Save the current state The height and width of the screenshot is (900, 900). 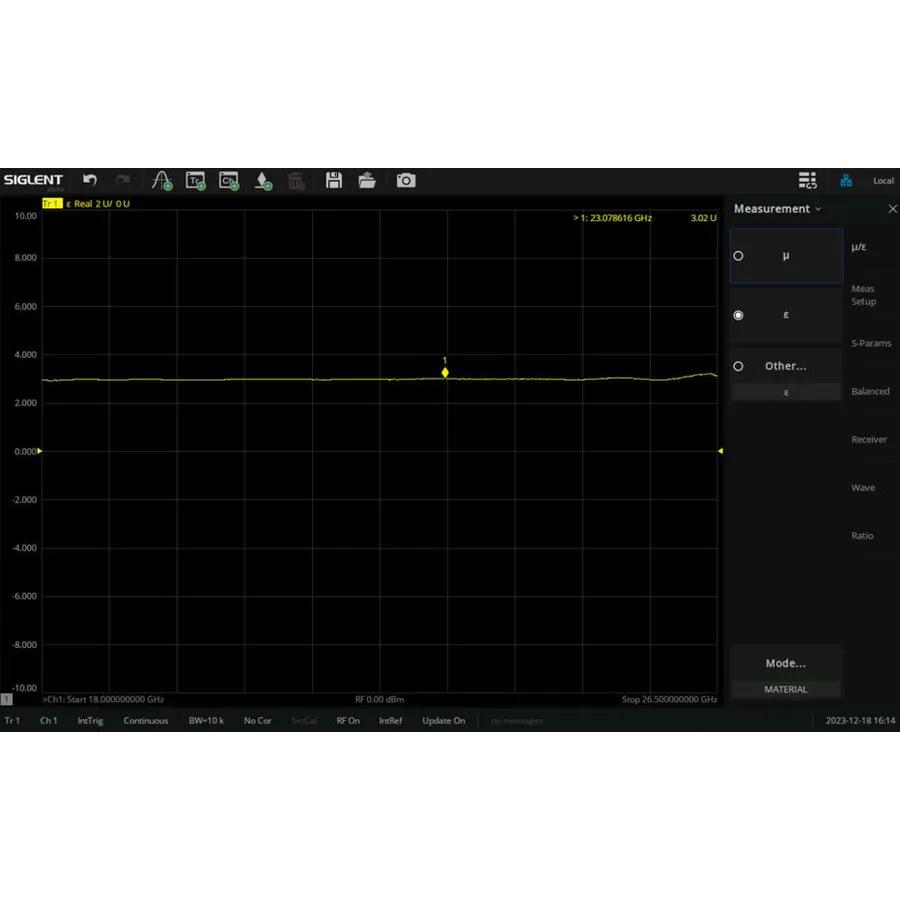[x=334, y=180]
